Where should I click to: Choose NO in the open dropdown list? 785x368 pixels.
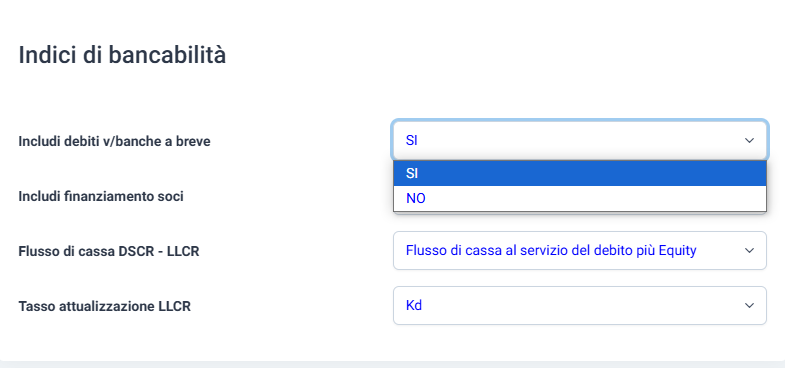pos(580,199)
